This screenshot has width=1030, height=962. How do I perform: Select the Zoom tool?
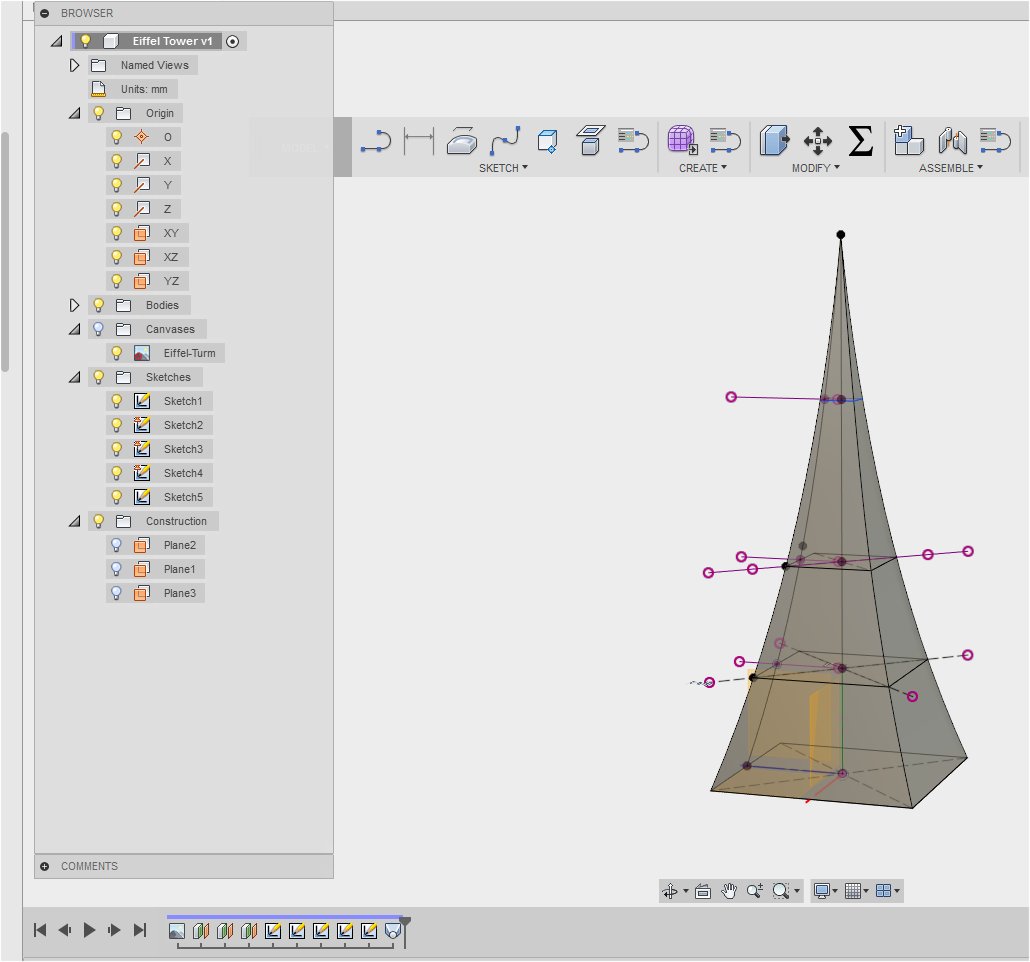(755, 891)
